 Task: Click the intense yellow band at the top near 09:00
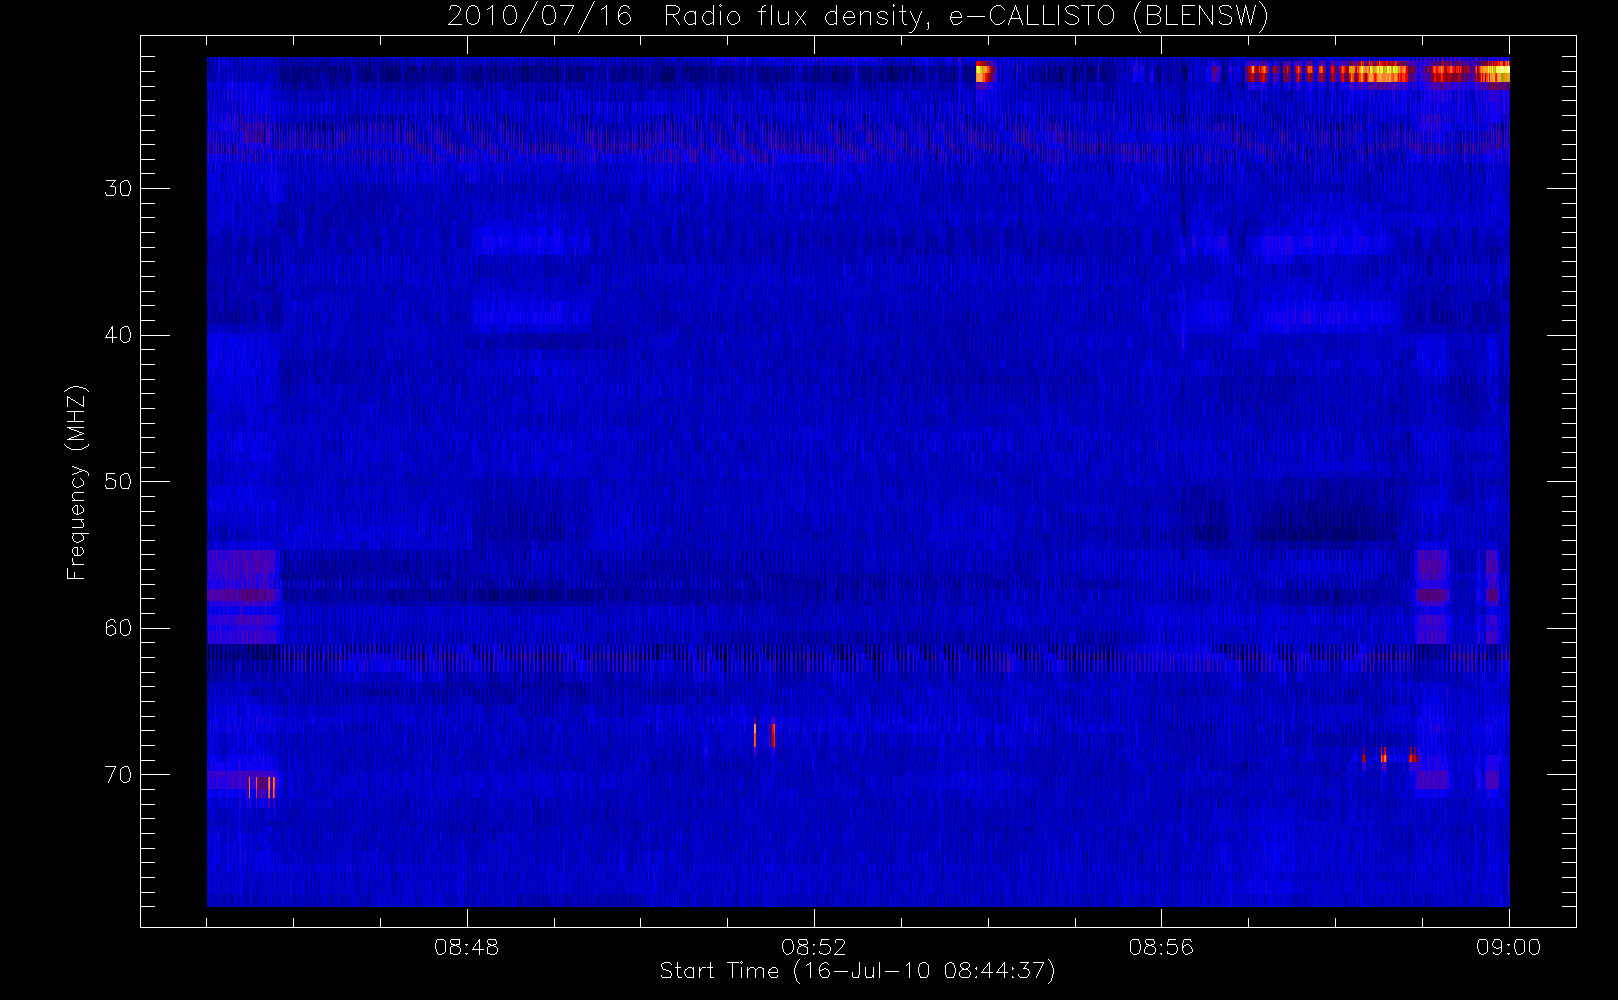(x=1494, y=72)
